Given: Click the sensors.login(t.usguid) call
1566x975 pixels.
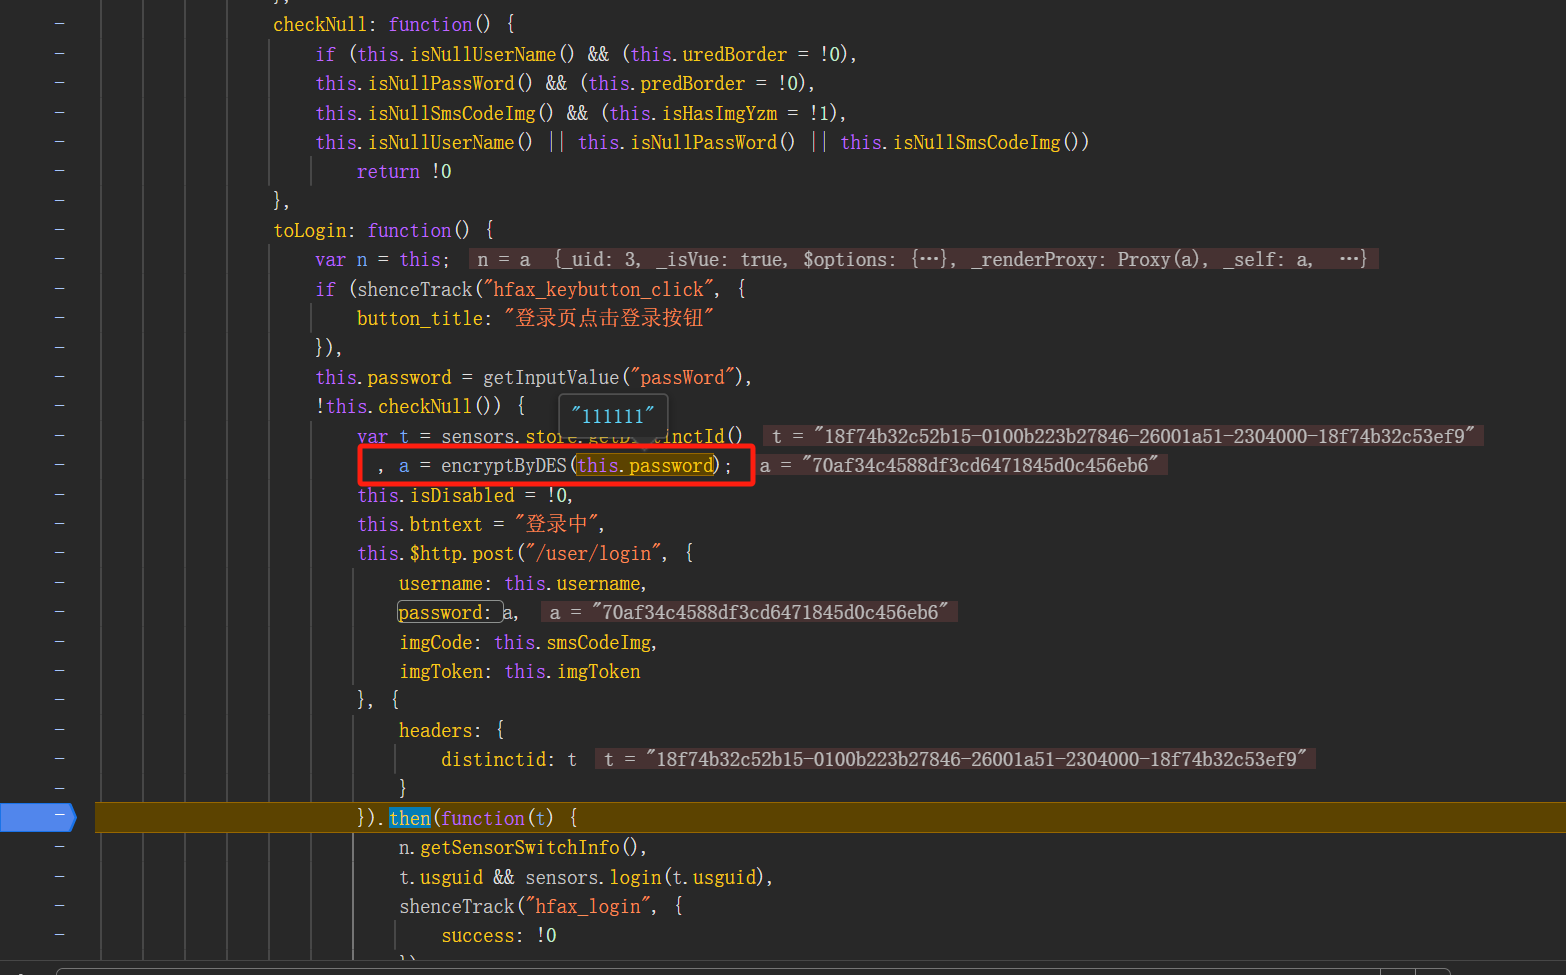Looking at the screenshot, I should tap(645, 877).
